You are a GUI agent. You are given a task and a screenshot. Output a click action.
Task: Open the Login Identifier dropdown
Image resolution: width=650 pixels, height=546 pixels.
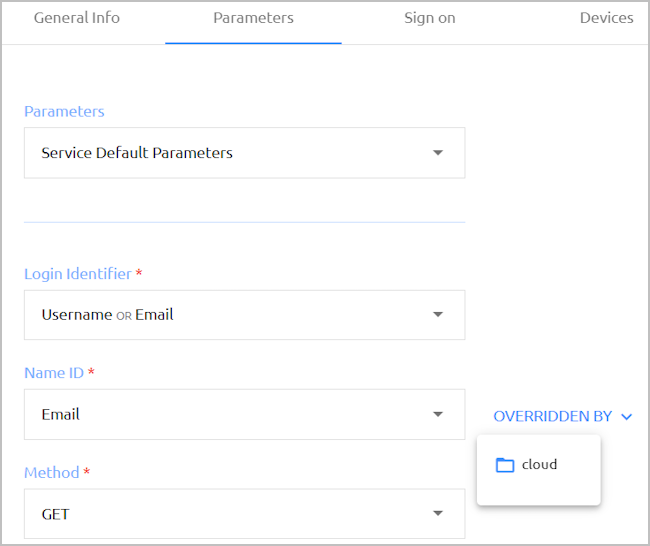coord(245,315)
